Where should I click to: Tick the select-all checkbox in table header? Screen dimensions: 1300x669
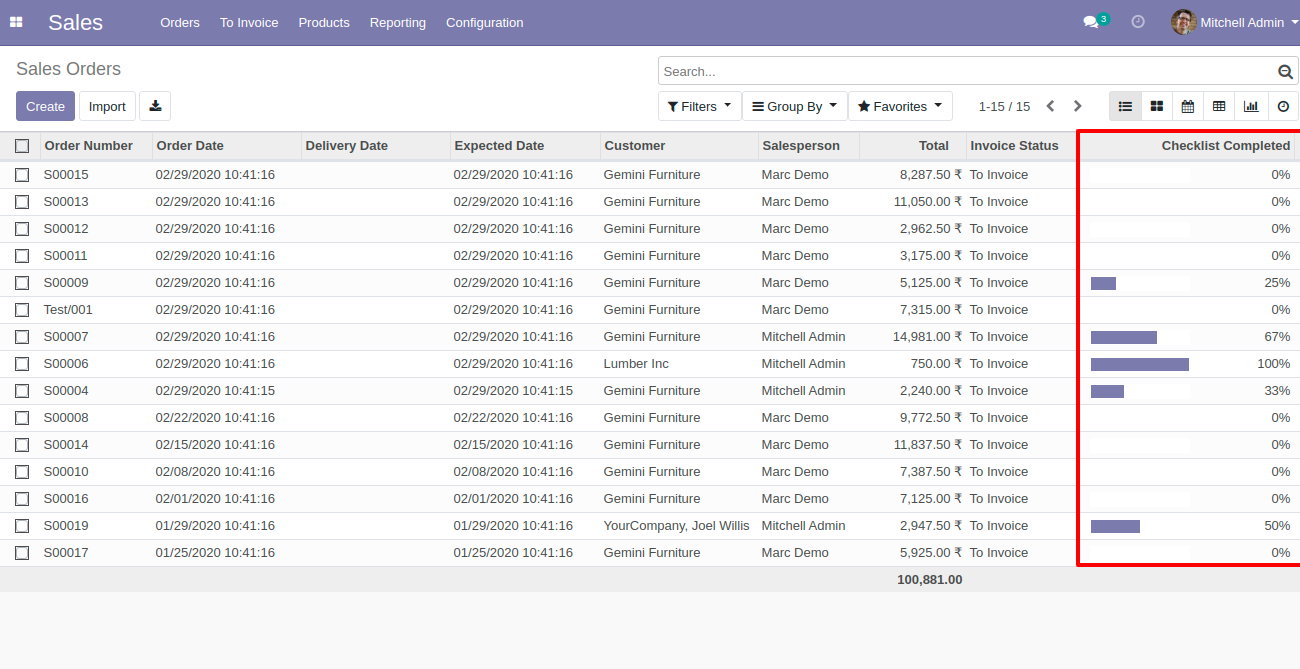[x=22, y=146]
